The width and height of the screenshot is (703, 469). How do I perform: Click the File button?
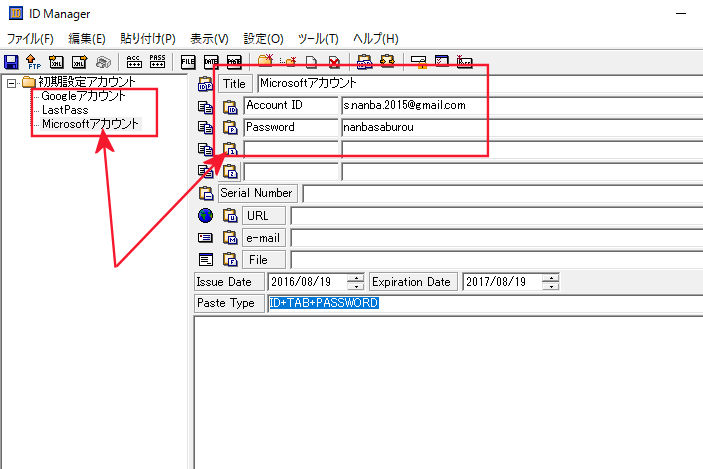(264, 260)
